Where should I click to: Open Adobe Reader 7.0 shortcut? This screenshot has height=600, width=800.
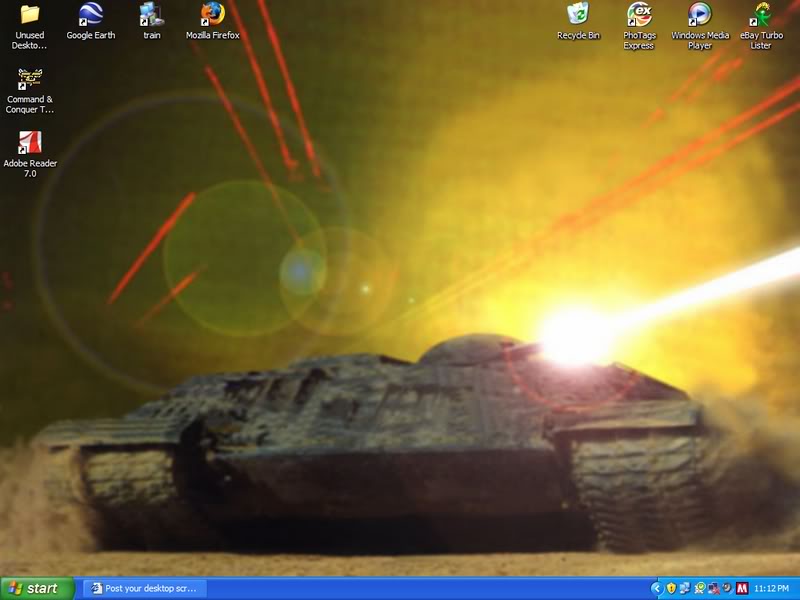[x=30, y=155]
